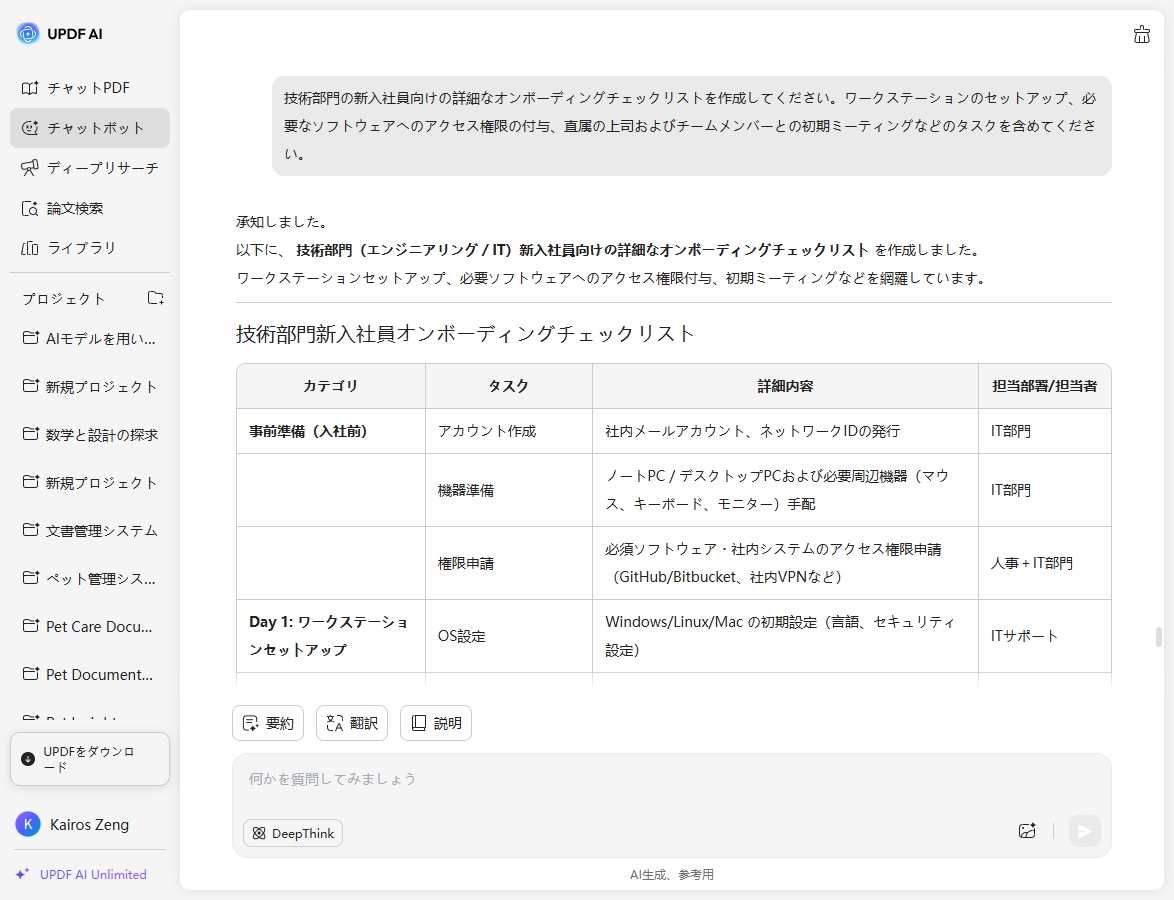Screen dimensions: 1174x900
Task: Go to 論文検索 in the sidebar
Action: (90, 208)
